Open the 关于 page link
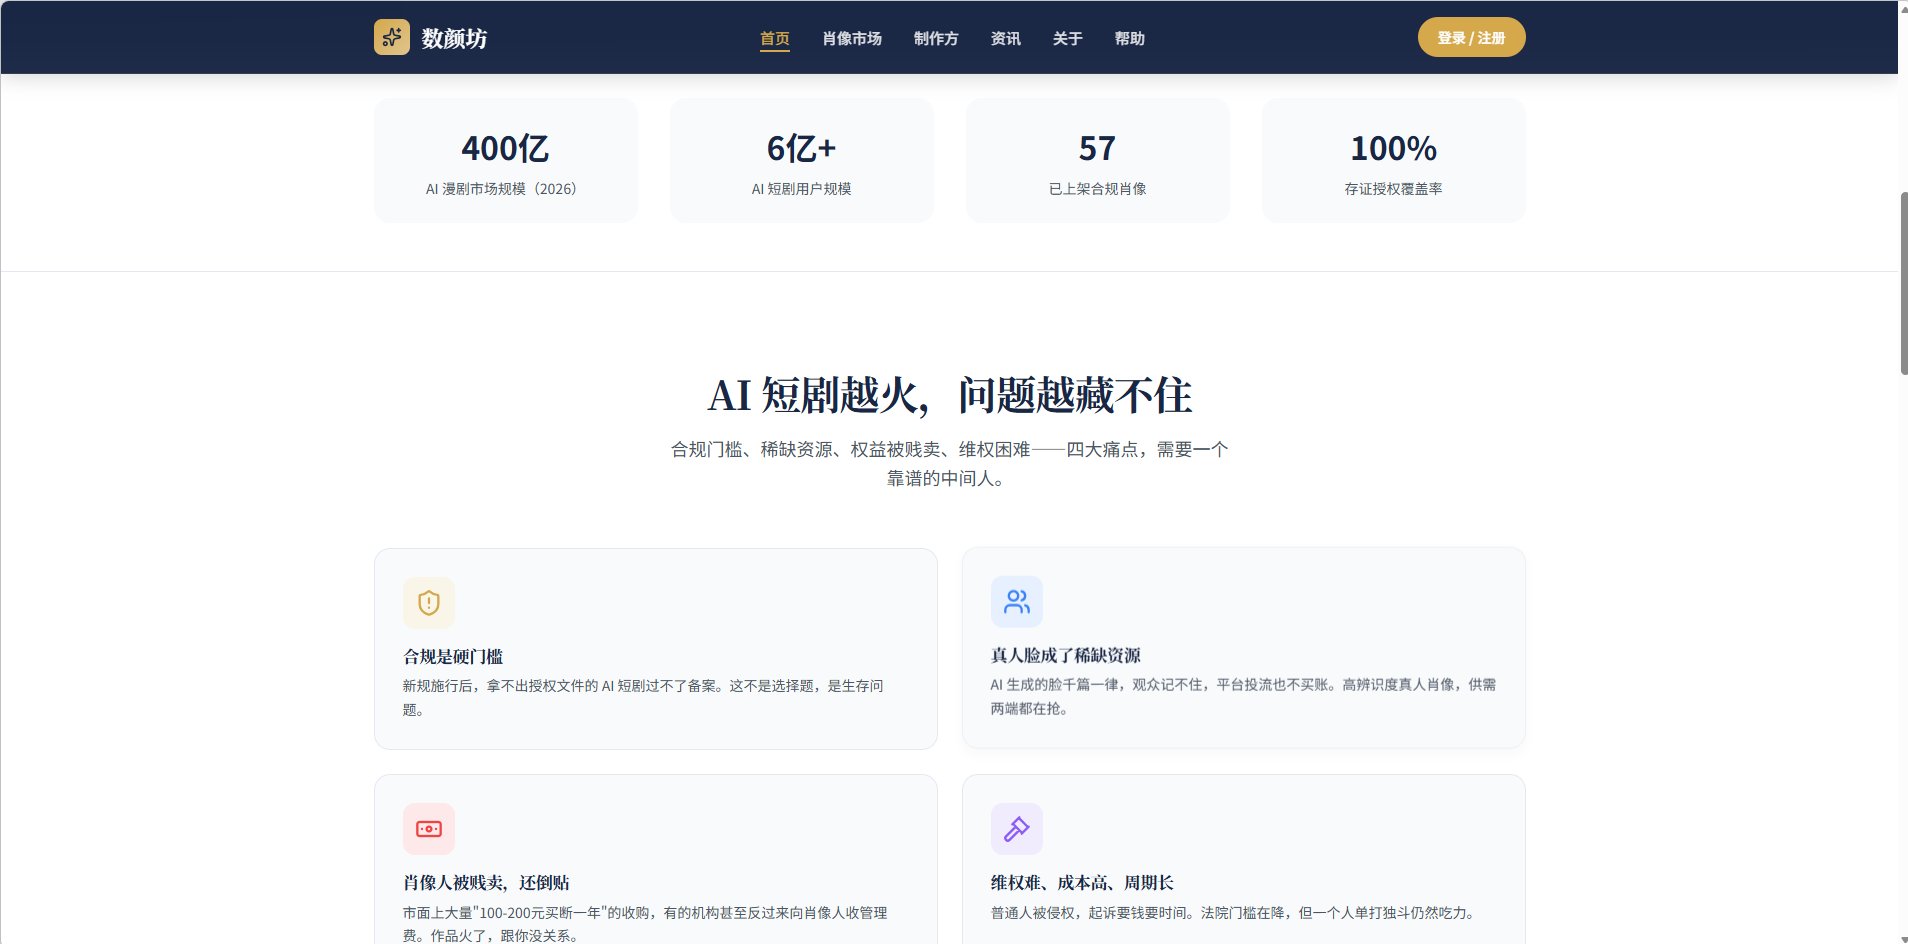 [1068, 38]
